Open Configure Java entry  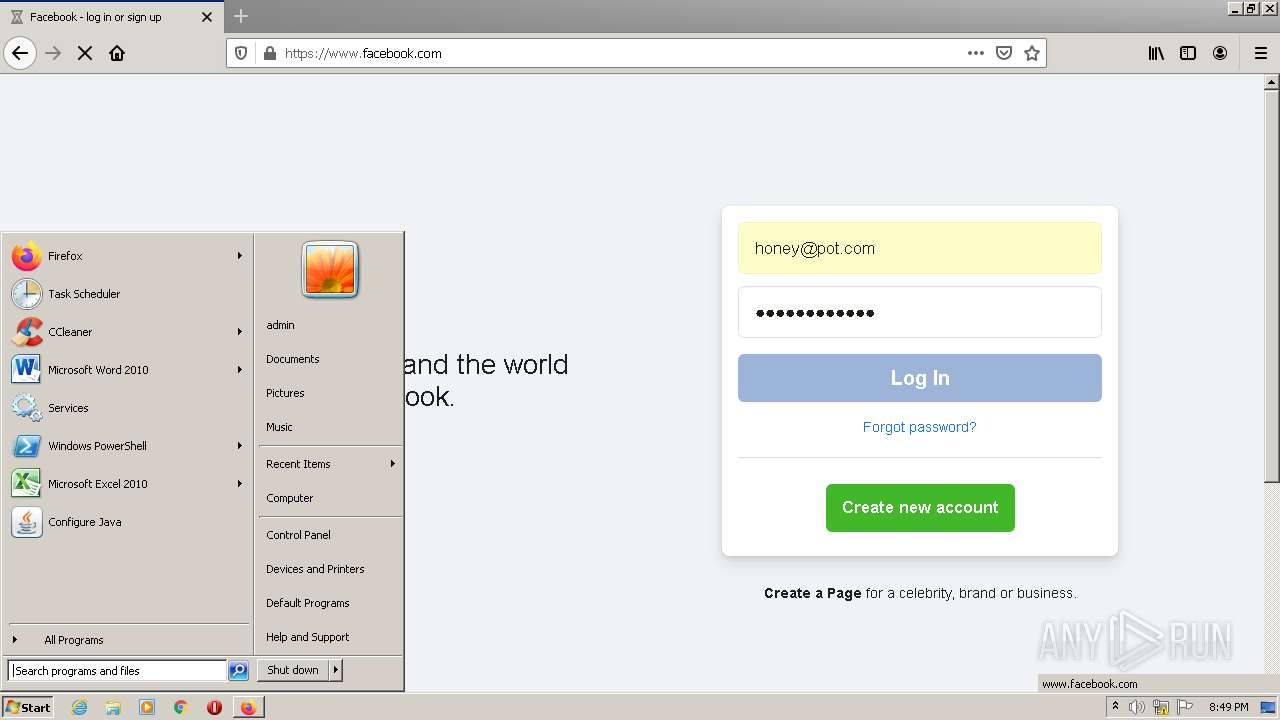click(x=127, y=522)
